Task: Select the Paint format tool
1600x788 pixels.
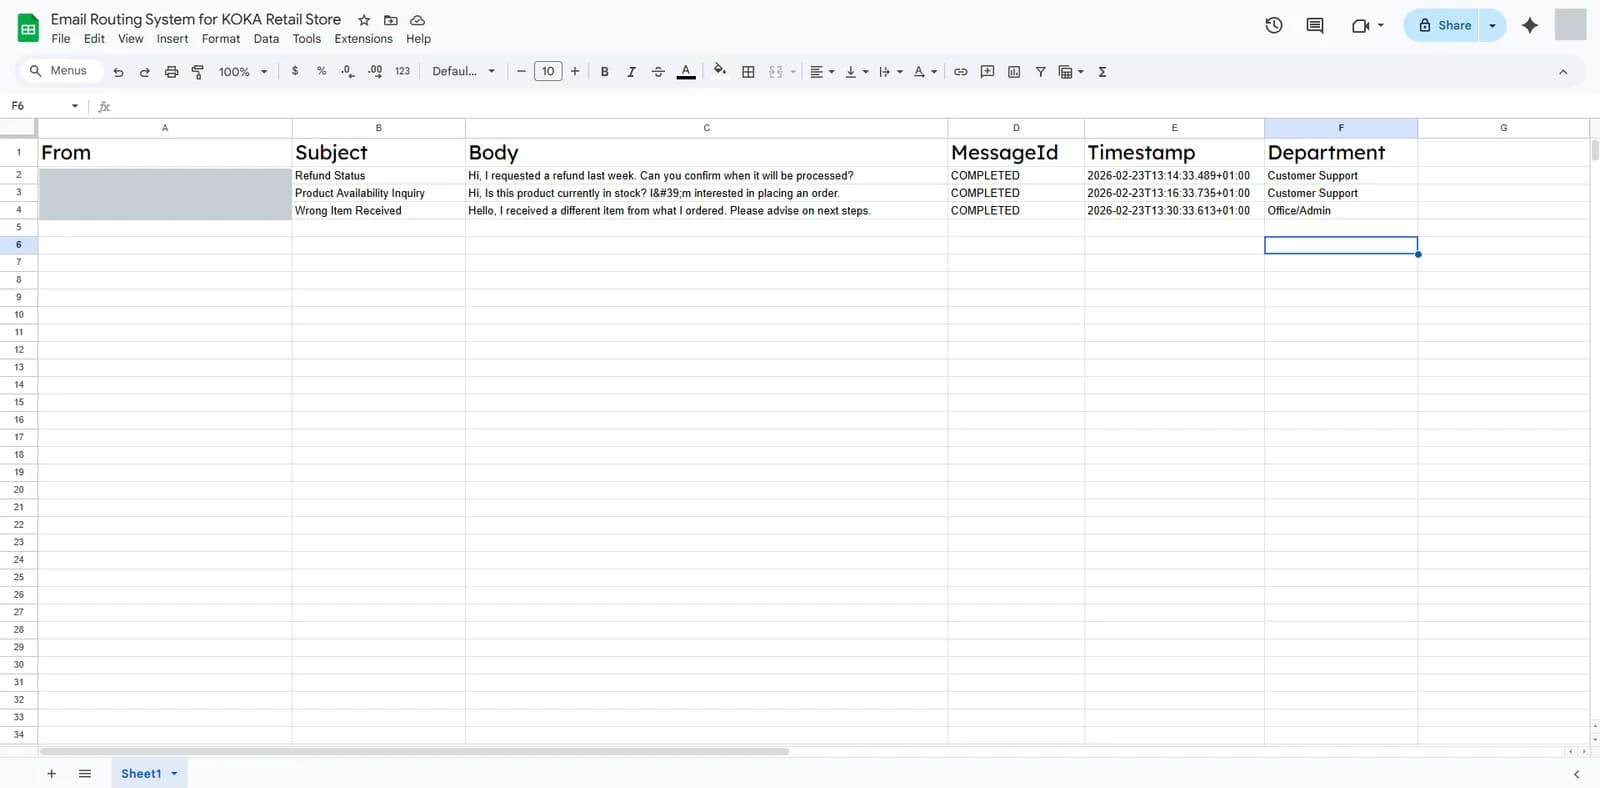Action: click(197, 72)
